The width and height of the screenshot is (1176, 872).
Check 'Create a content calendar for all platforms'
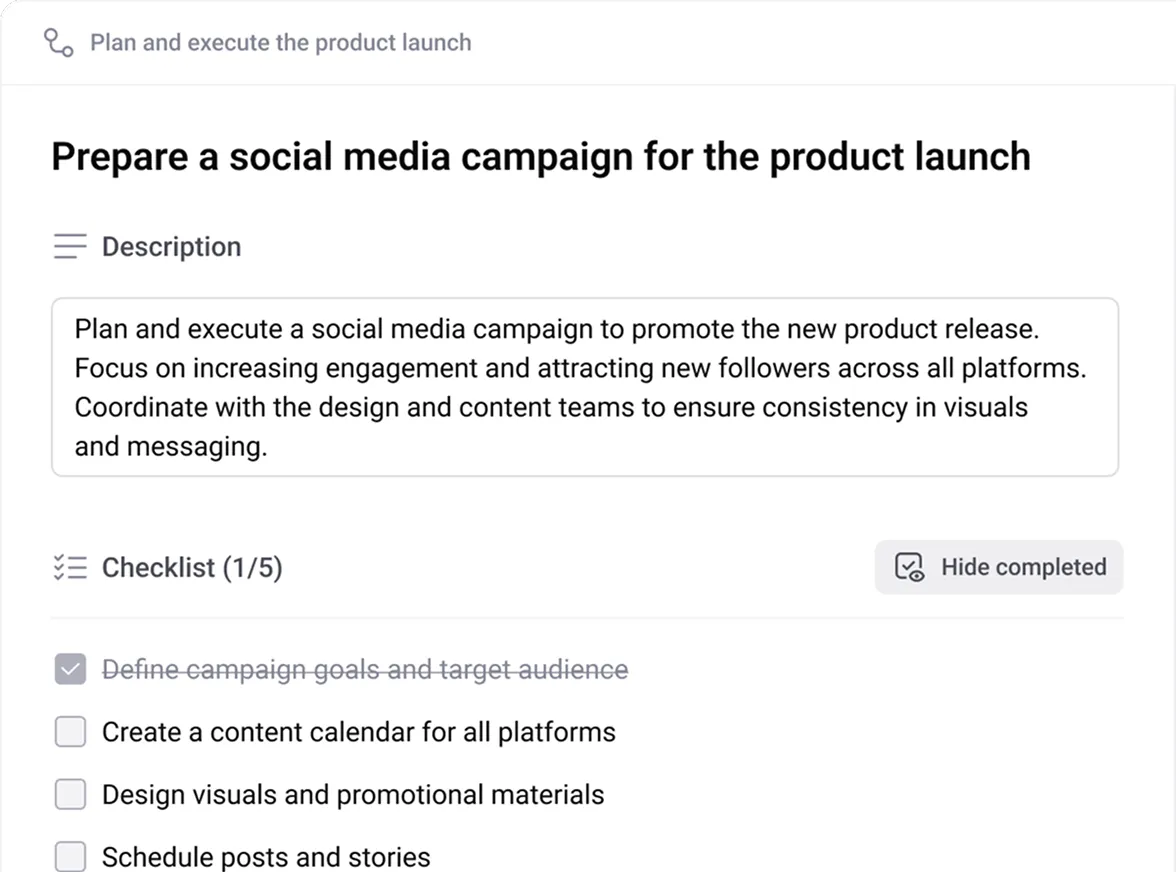[70, 732]
